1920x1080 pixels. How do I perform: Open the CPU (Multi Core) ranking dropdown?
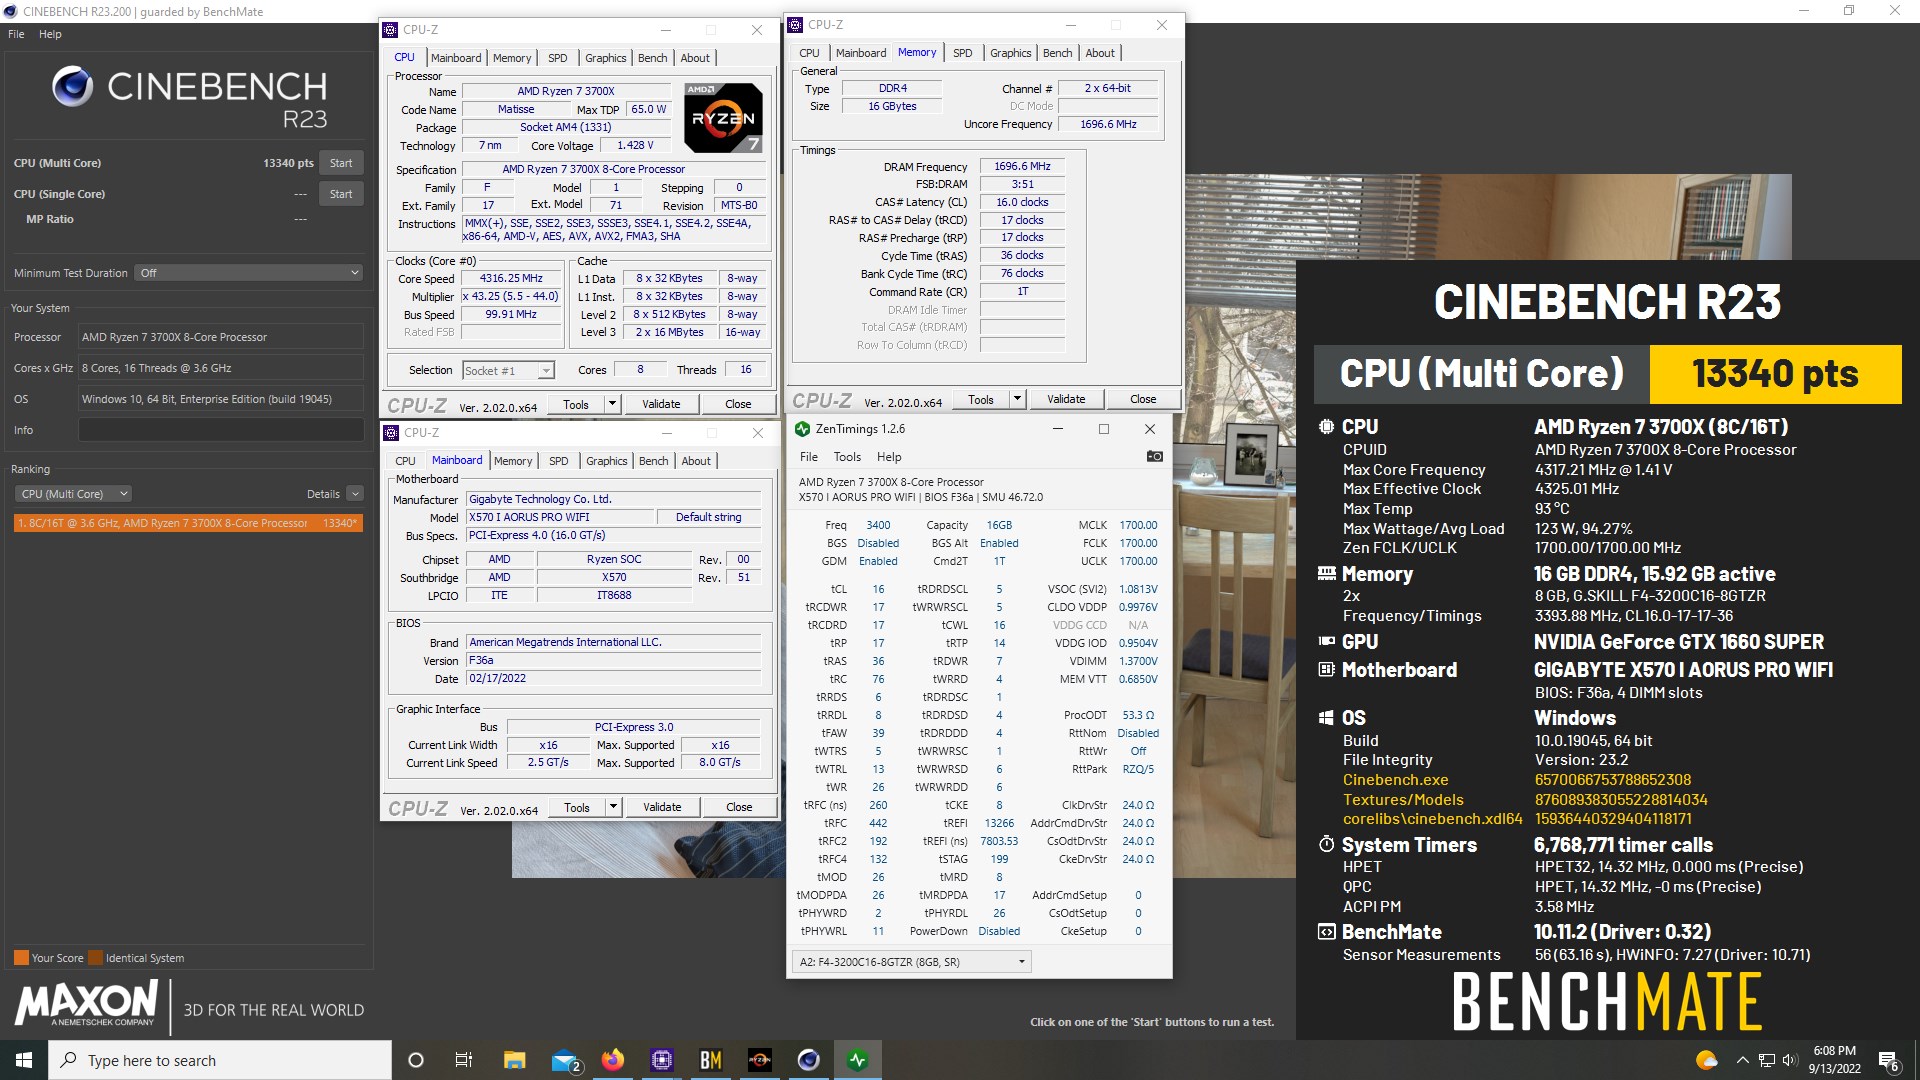point(73,494)
